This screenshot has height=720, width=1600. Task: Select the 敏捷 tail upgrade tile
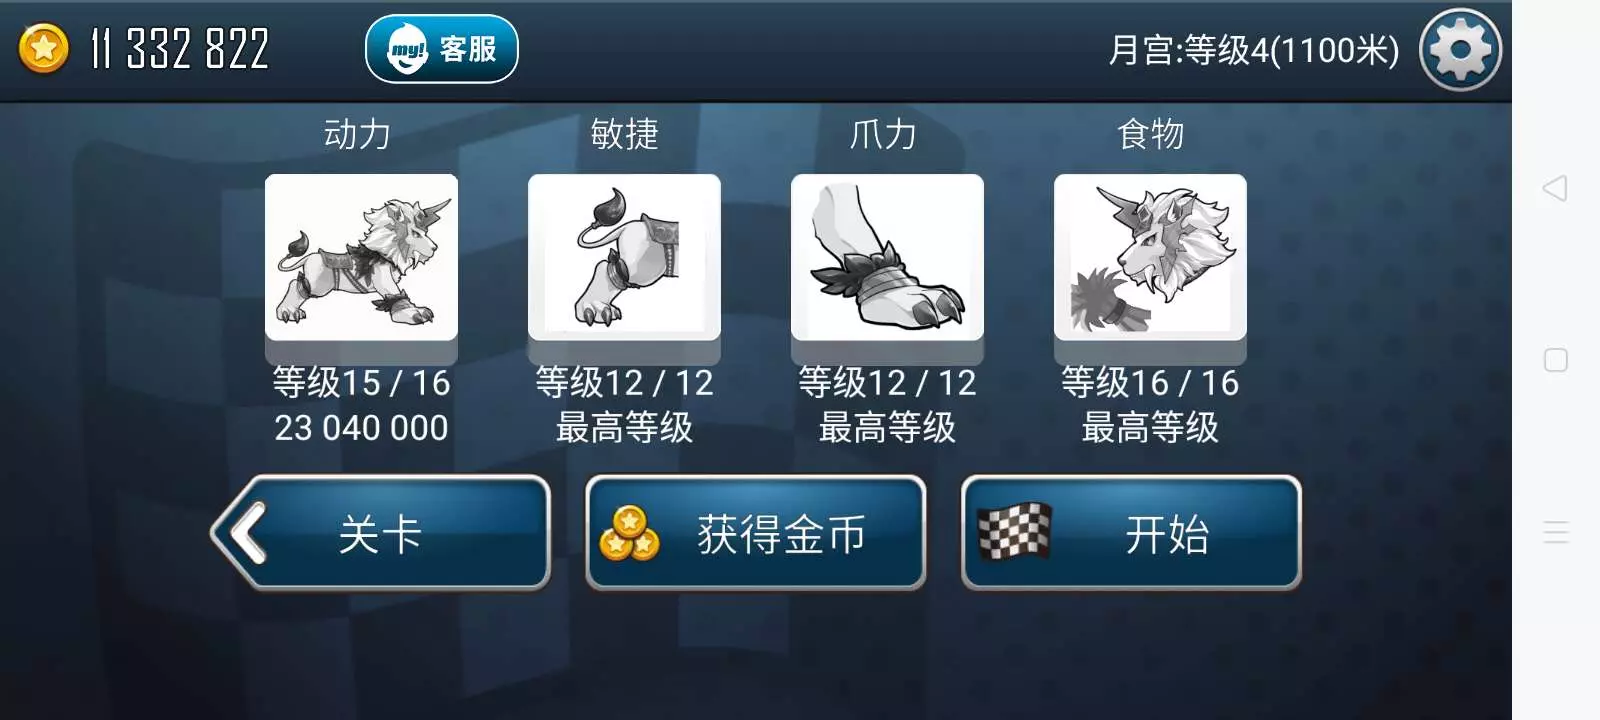click(x=624, y=258)
